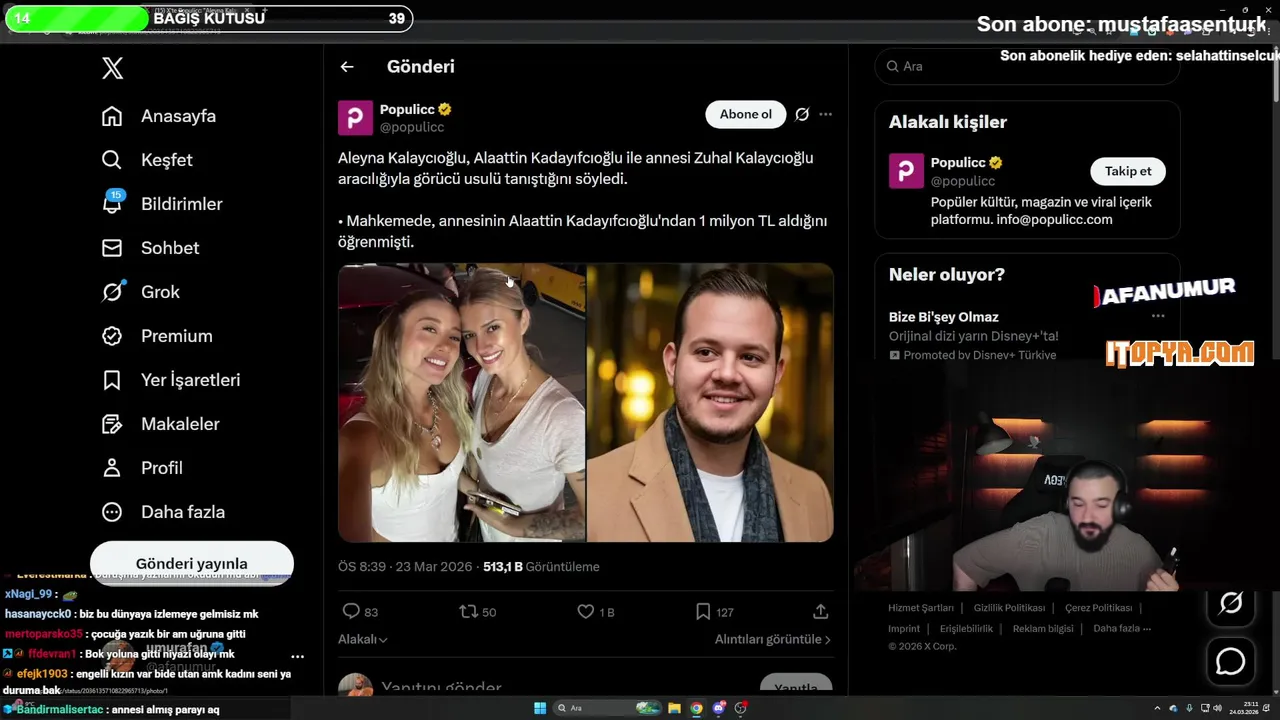Open Populicc in Alakalı kişiler
This screenshot has width=1280, height=720.
[1027, 190]
